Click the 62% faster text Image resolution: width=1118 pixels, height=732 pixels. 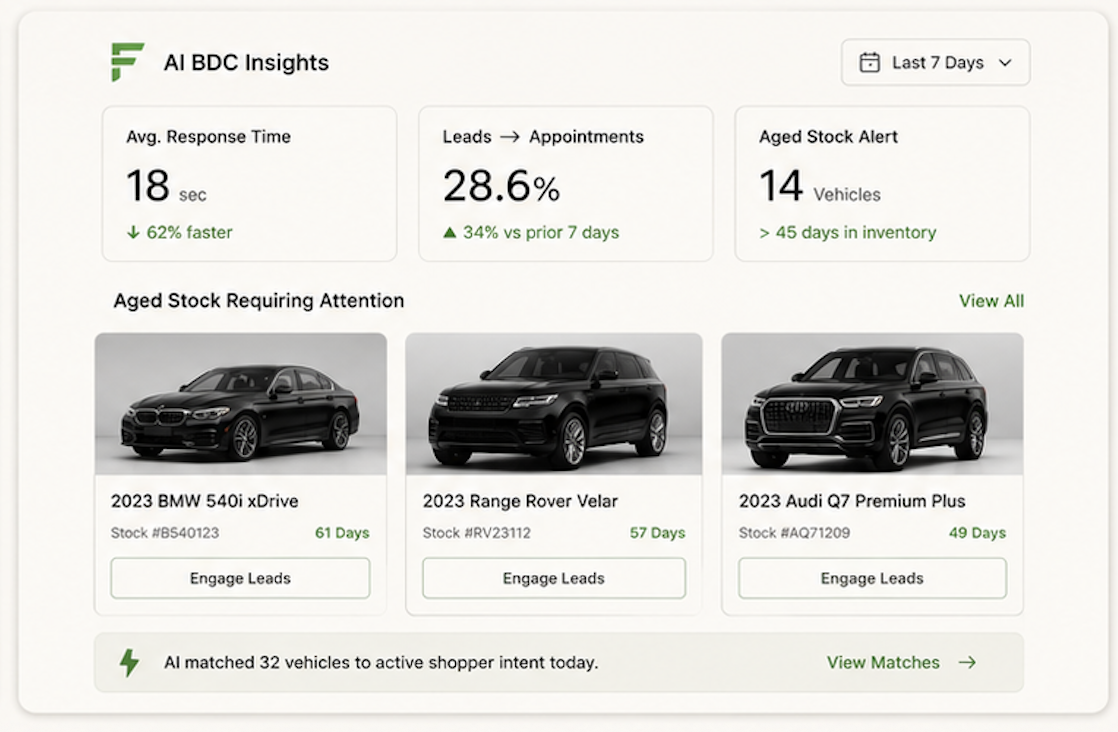point(190,232)
